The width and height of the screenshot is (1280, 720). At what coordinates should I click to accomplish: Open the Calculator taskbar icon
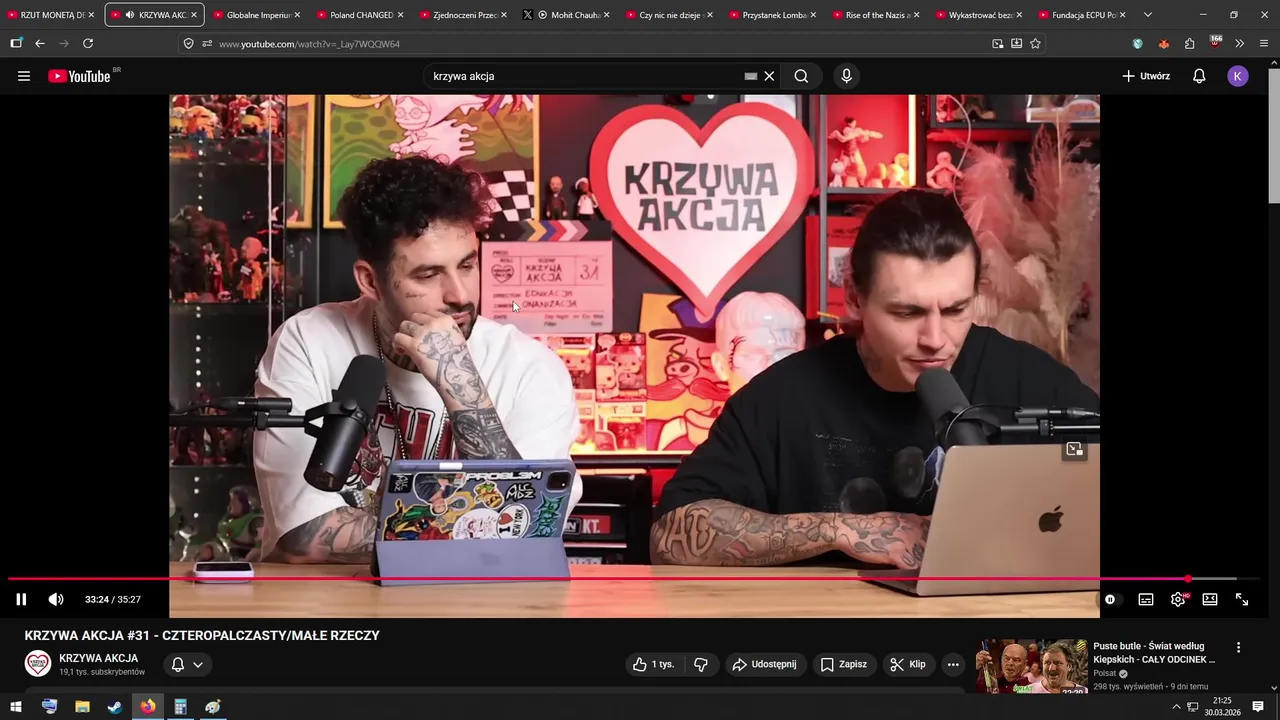tap(180, 707)
